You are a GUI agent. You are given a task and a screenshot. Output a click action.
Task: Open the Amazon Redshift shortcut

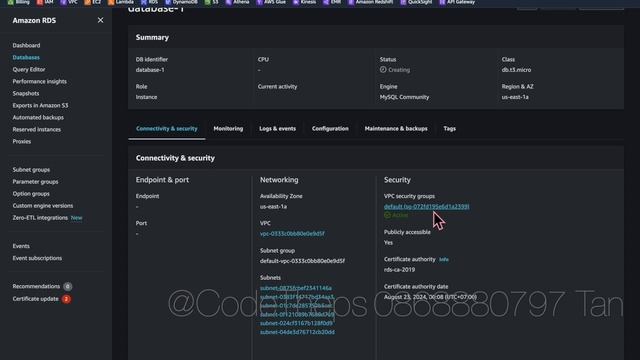pyautogui.click(x=371, y=2)
